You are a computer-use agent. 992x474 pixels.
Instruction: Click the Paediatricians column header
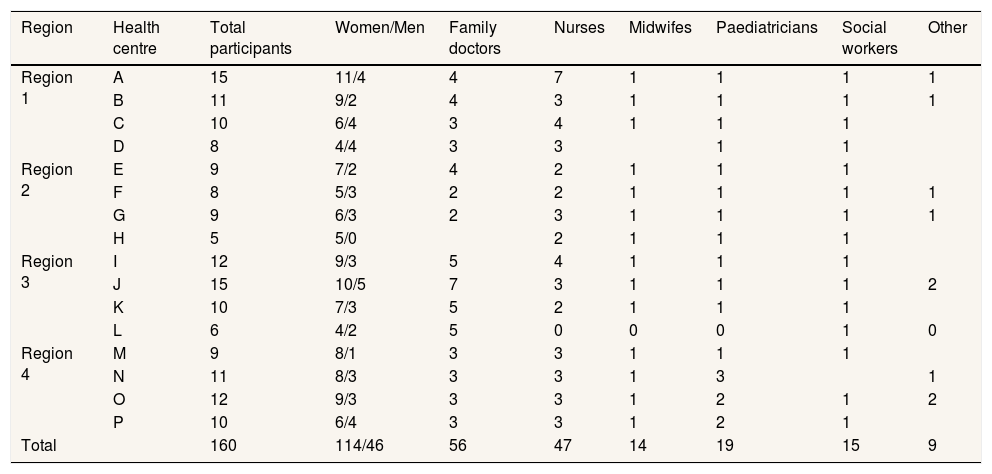point(767,28)
